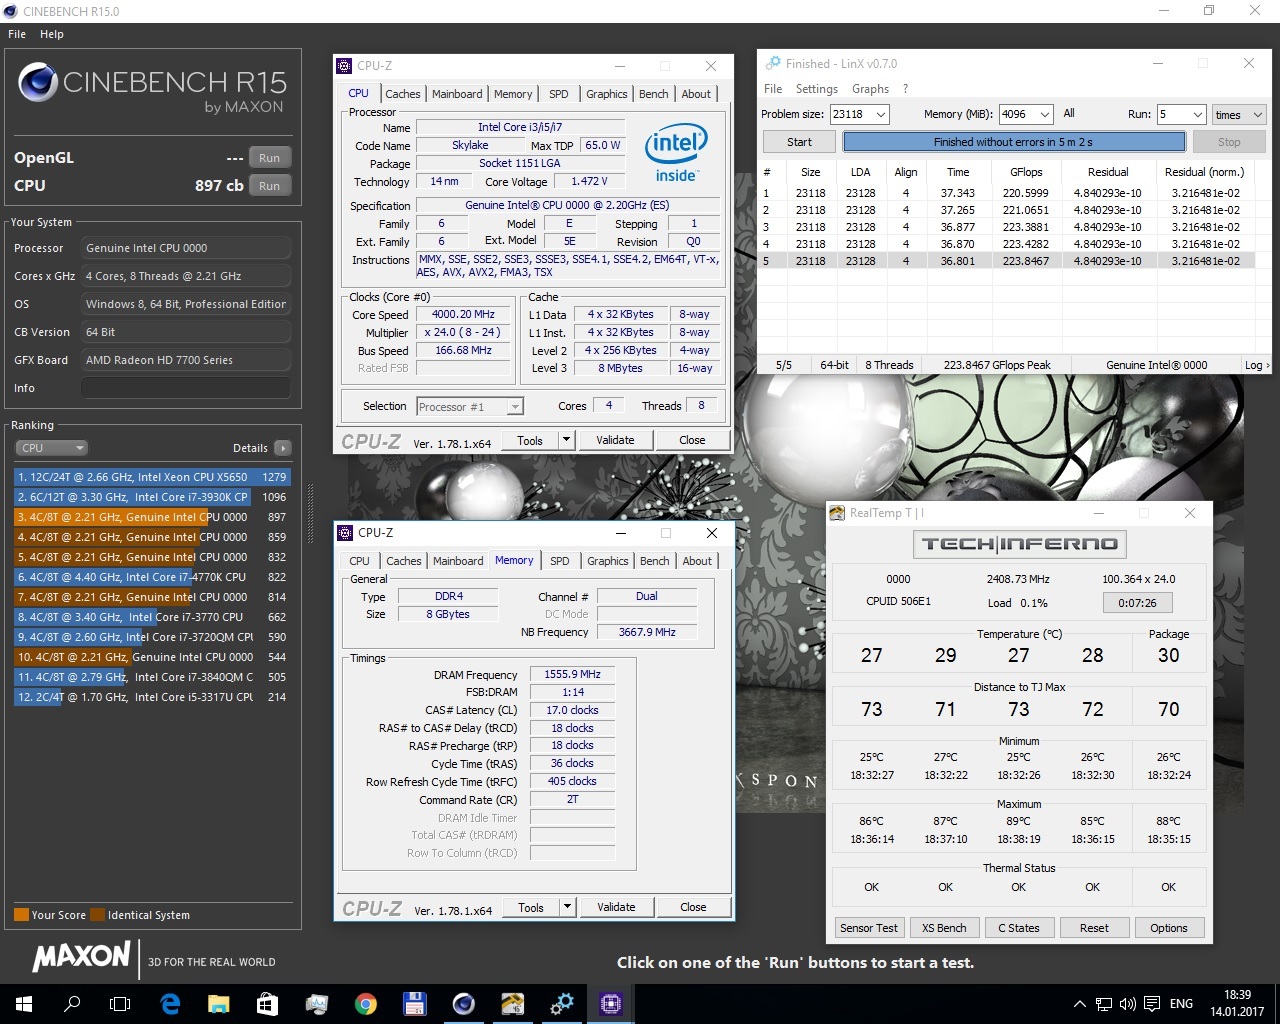The width and height of the screenshot is (1280, 1024).
Task: Select the Core i7-4770K ranking entry
Action: pos(152,577)
